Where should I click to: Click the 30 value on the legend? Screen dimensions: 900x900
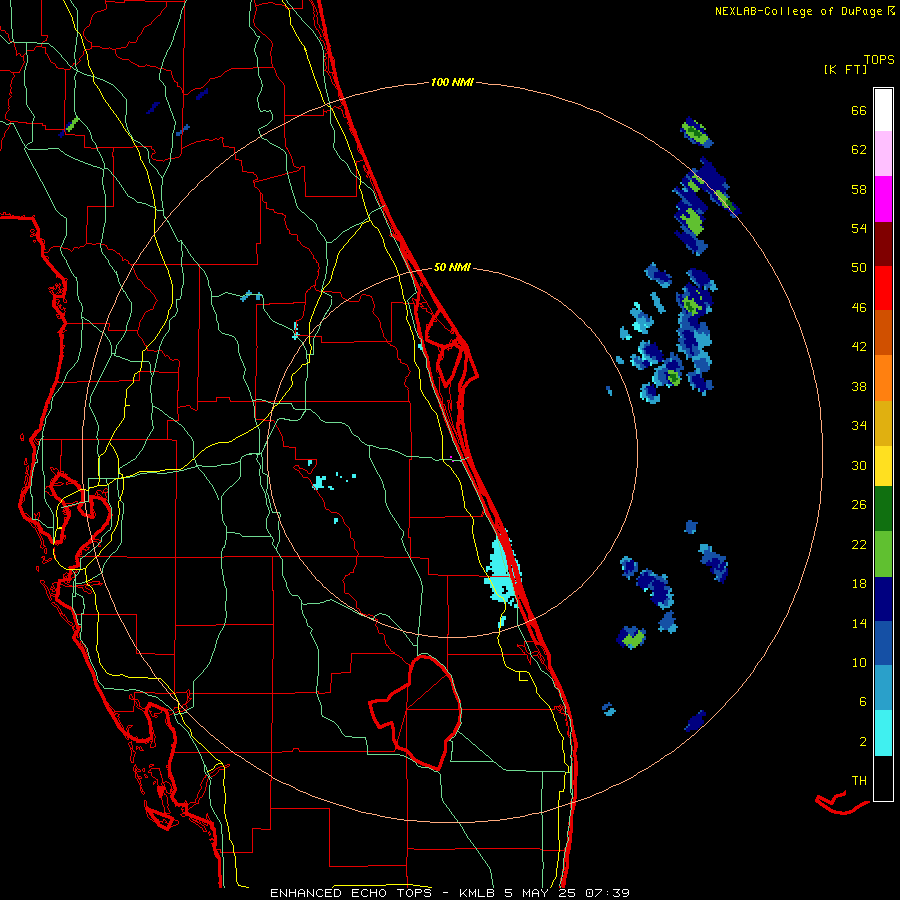[859, 465]
